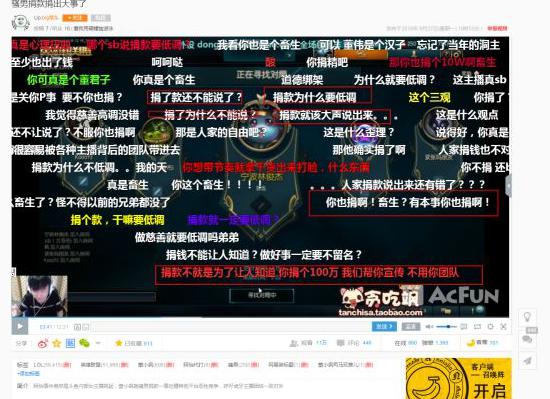Click the yellow star share icon
This screenshot has width=550, height=399.
click(56, 343)
